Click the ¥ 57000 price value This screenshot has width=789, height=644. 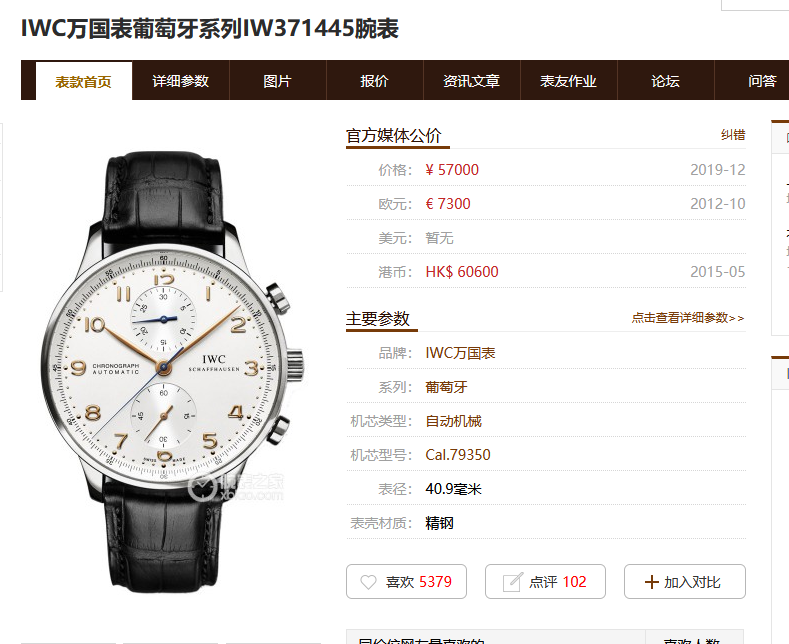pyautogui.click(x=452, y=170)
